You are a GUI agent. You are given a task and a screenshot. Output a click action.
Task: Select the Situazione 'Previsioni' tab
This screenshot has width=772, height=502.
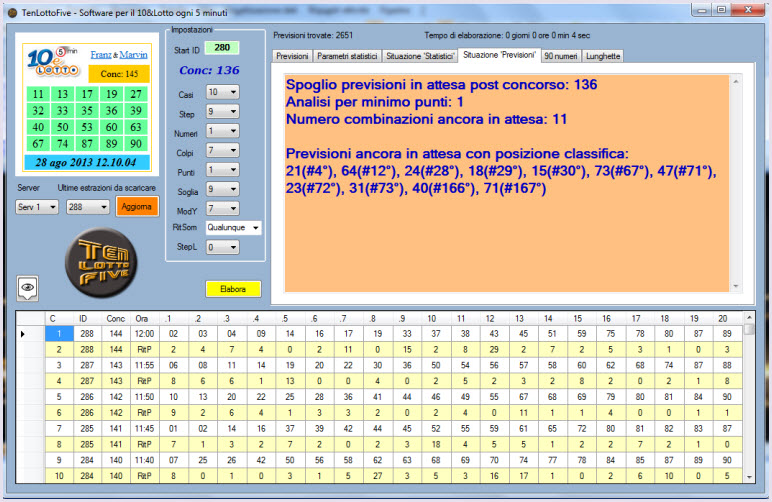pos(499,55)
